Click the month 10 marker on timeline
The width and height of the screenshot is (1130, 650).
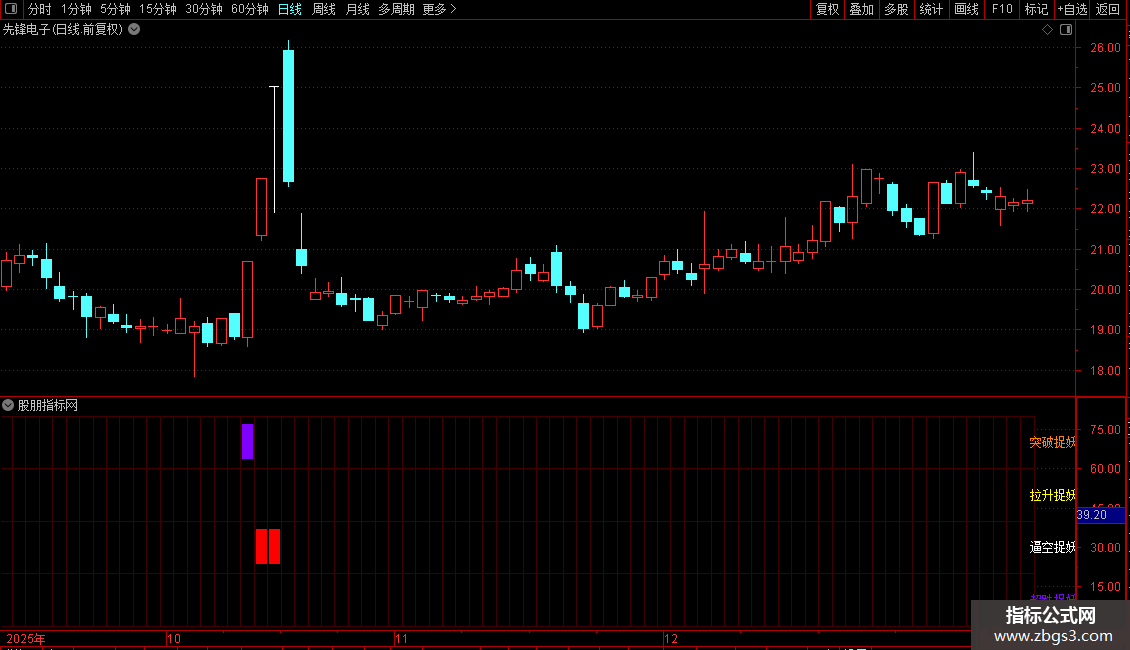point(174,638)
